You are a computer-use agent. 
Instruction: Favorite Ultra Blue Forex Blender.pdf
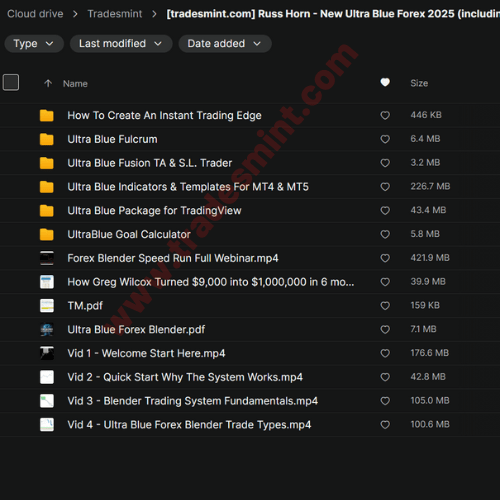tap(385, 329)
